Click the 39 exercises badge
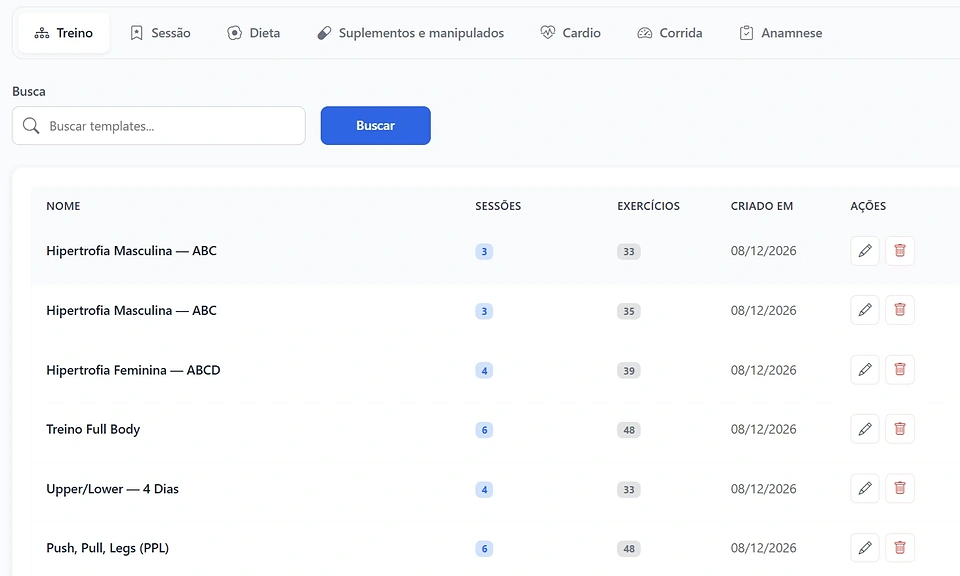Screen dimensions: 960x576 tap(629, 370)
